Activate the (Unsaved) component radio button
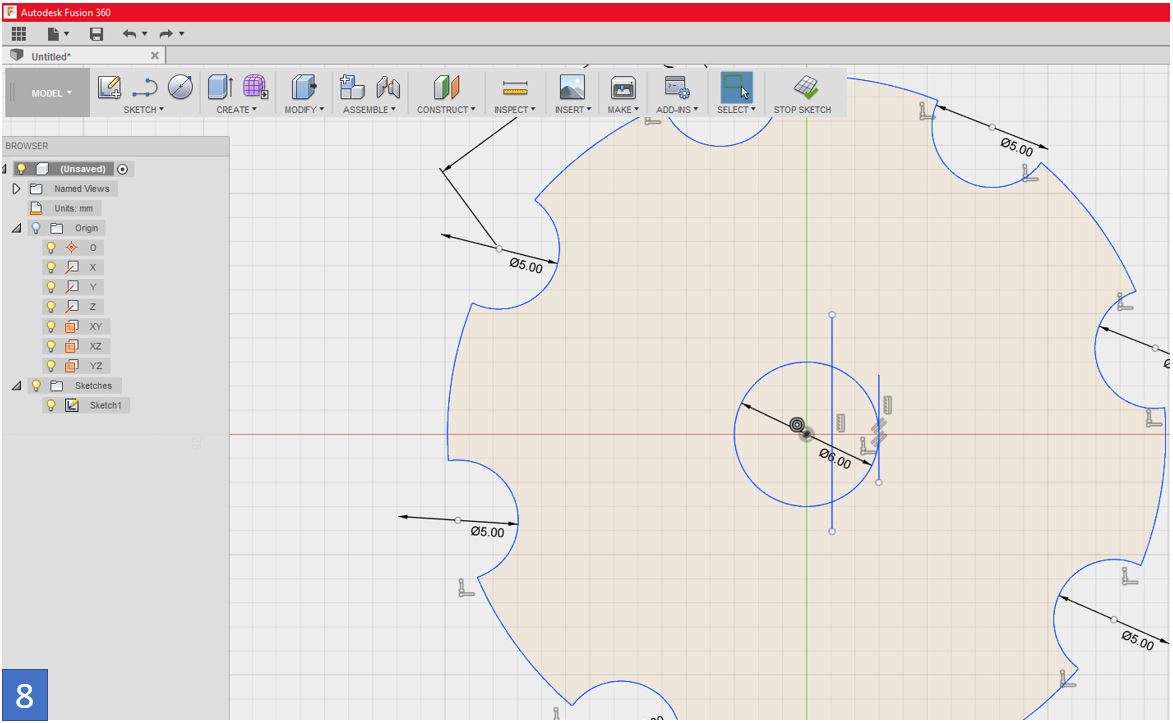Screen dimensions: 1173x723 tap(123, 169)
